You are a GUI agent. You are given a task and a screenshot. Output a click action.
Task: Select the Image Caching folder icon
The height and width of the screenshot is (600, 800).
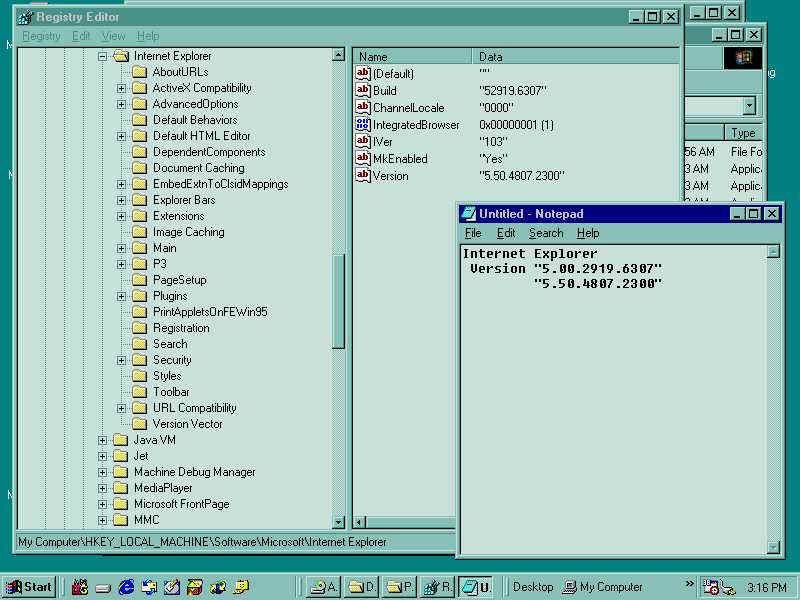[x=139, y=232]
